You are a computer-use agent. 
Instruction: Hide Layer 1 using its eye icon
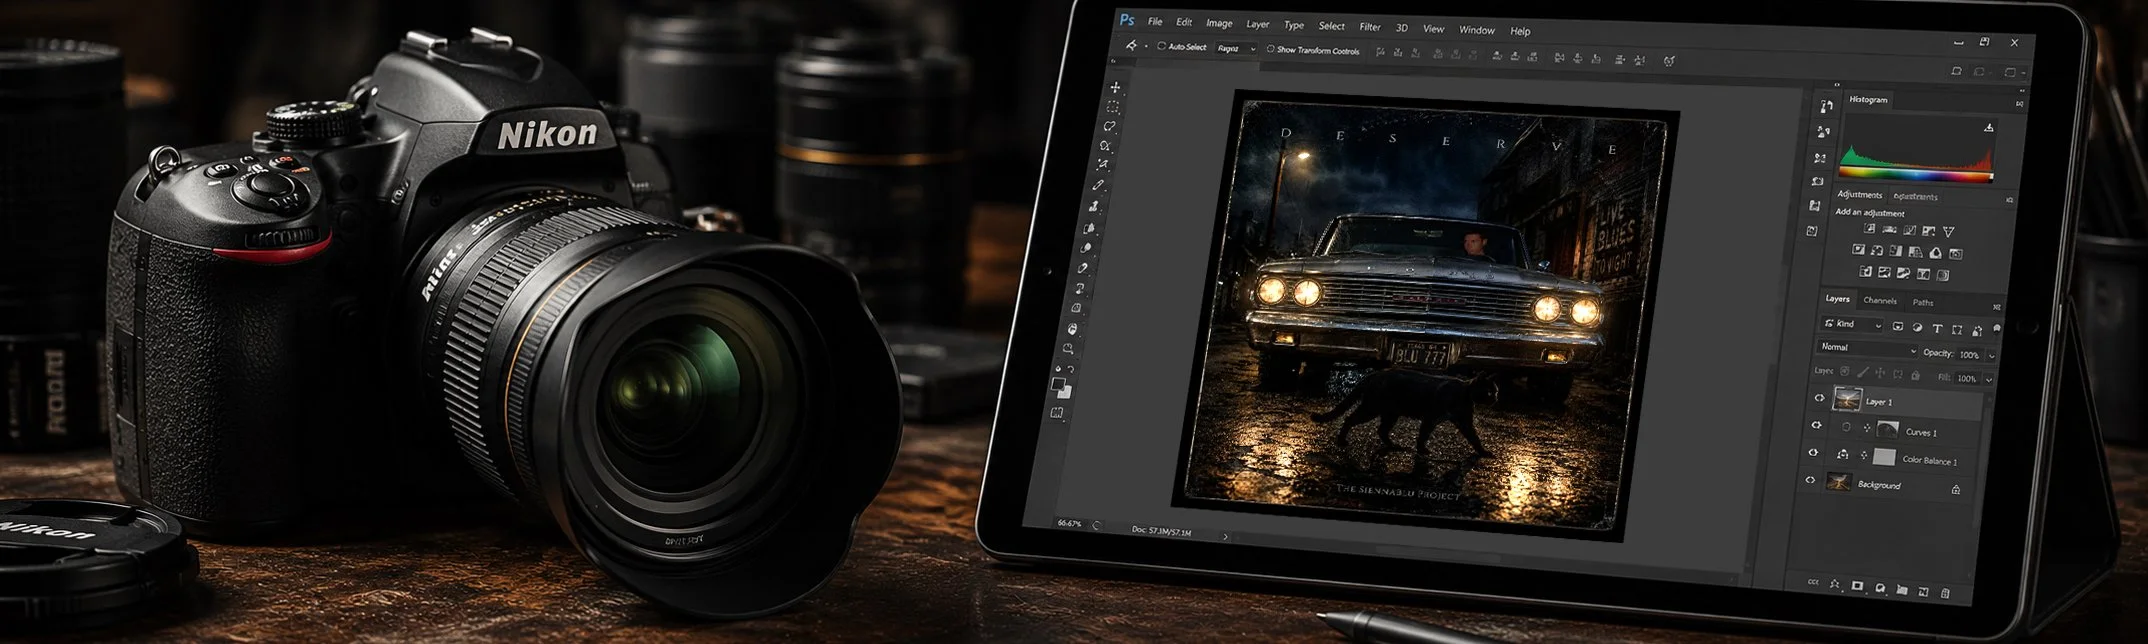[x=1819, y=398]
